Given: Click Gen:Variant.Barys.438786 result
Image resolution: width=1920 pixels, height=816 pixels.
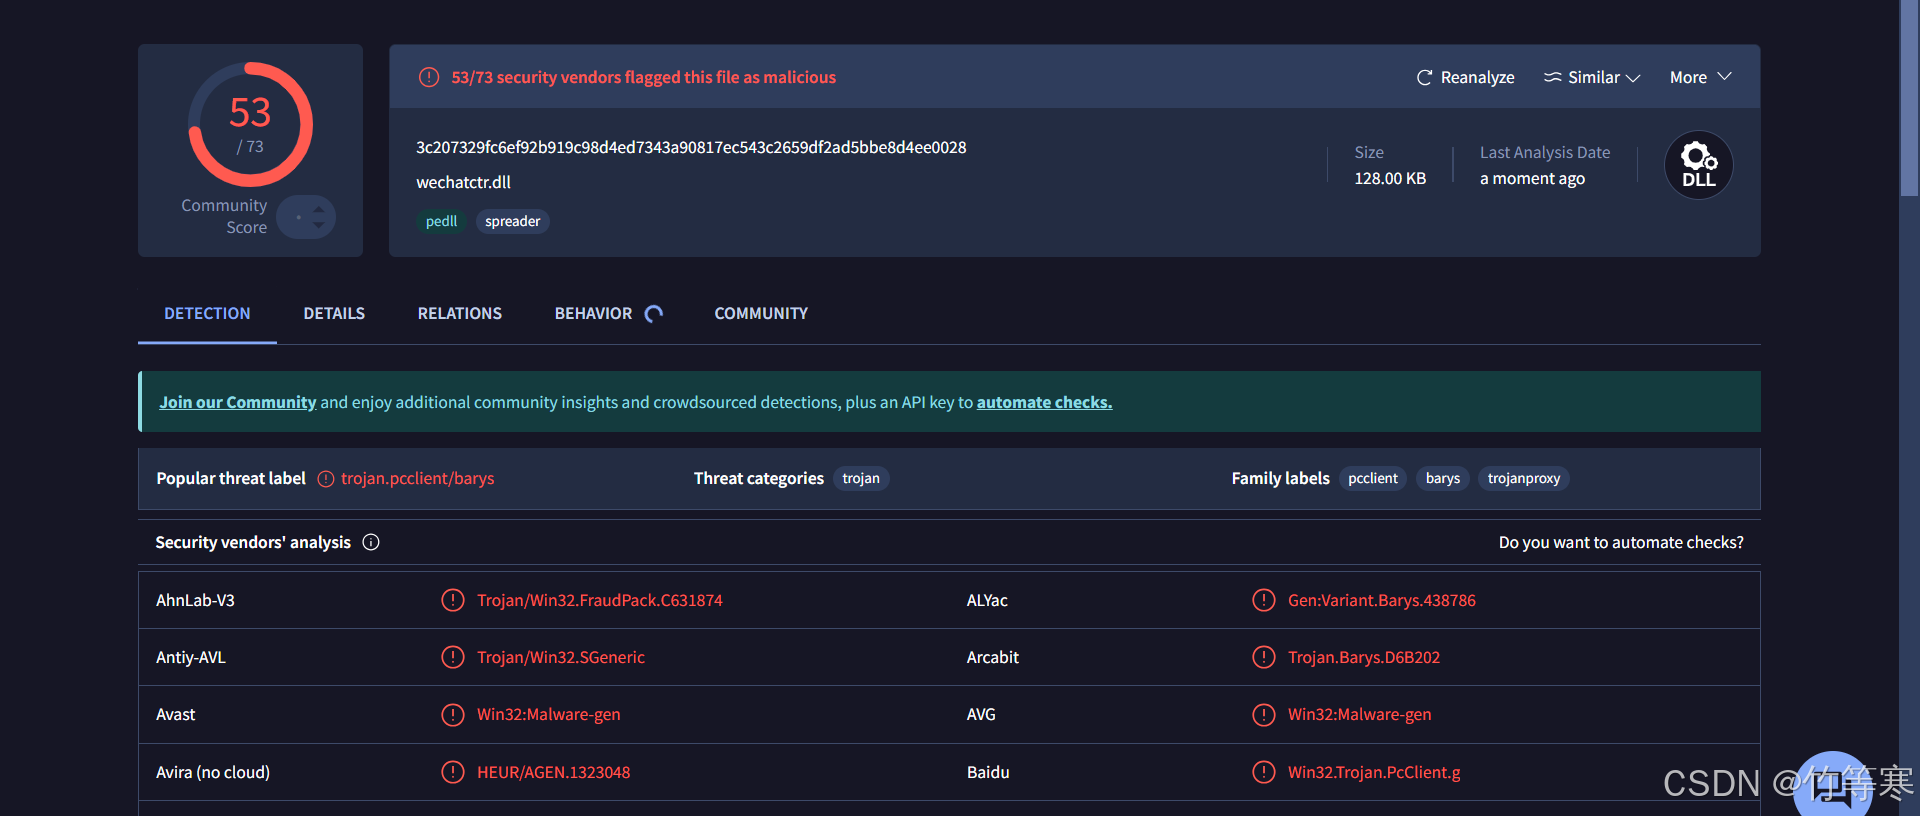Looking at the screenshot, I should pyautogui.click(x=1382, y=600).
